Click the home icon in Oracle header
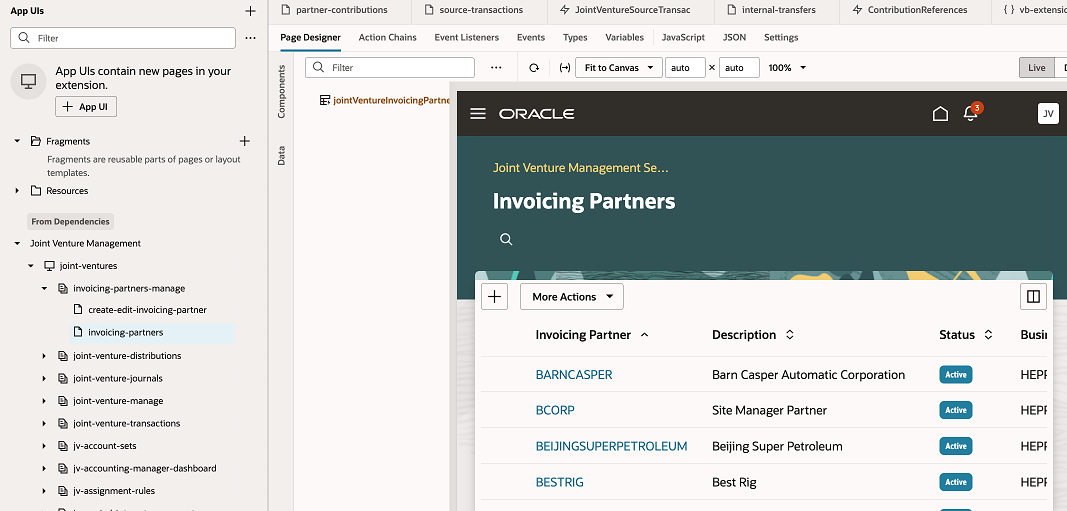1067x511 pixels. (x=940, y=114)
